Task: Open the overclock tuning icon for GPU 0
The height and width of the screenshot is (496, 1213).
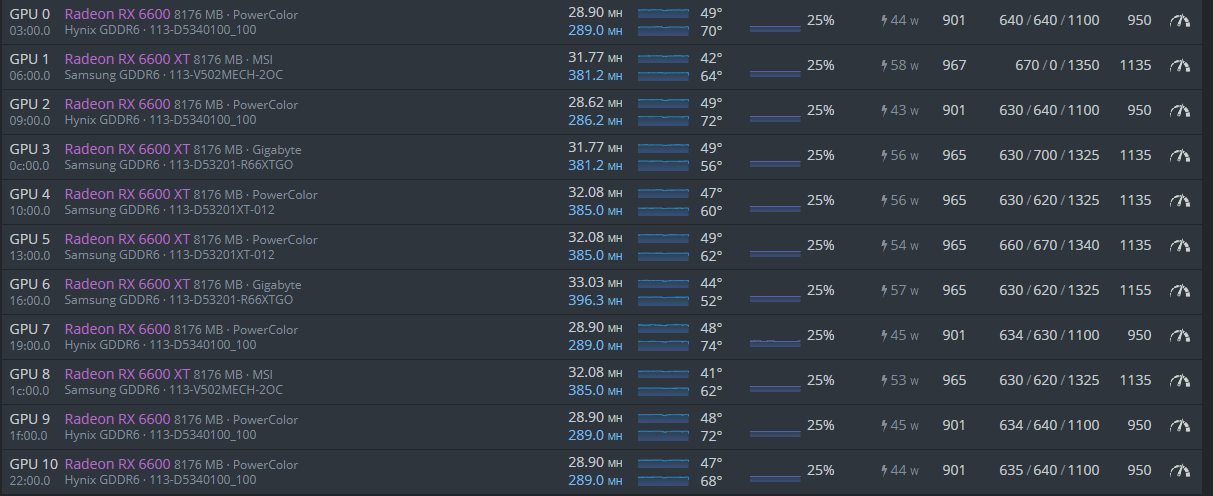Action: click(1180, 20)
